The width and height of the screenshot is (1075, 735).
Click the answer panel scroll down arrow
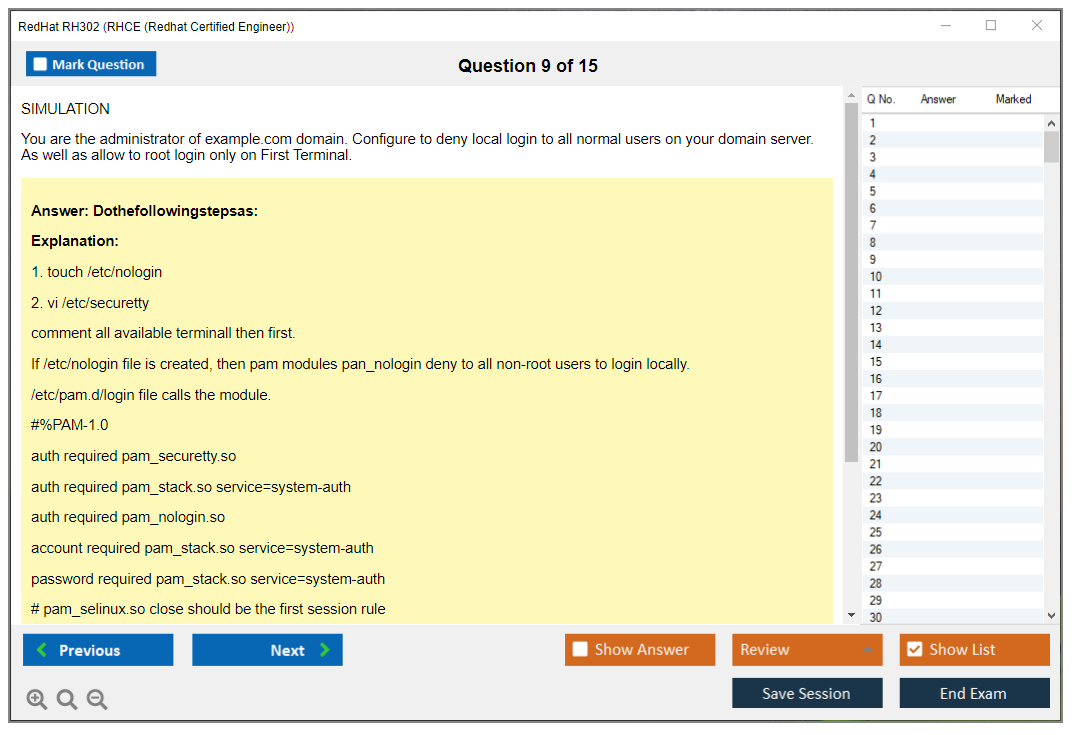(x=851, y=615)
